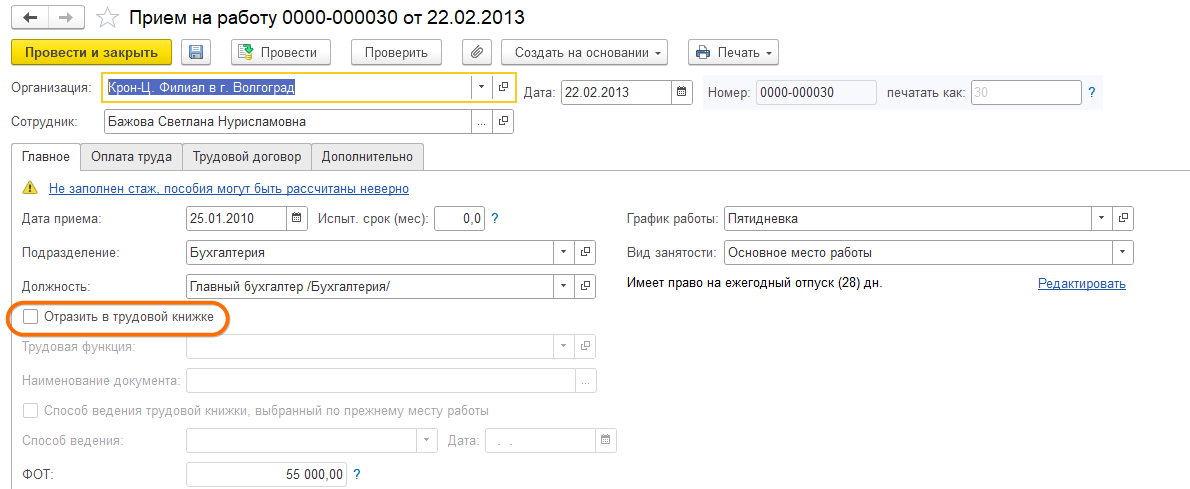Open the Вид занятости dropdown
This screenshot has height=489, width=1190.
[x=1123, y=252]
